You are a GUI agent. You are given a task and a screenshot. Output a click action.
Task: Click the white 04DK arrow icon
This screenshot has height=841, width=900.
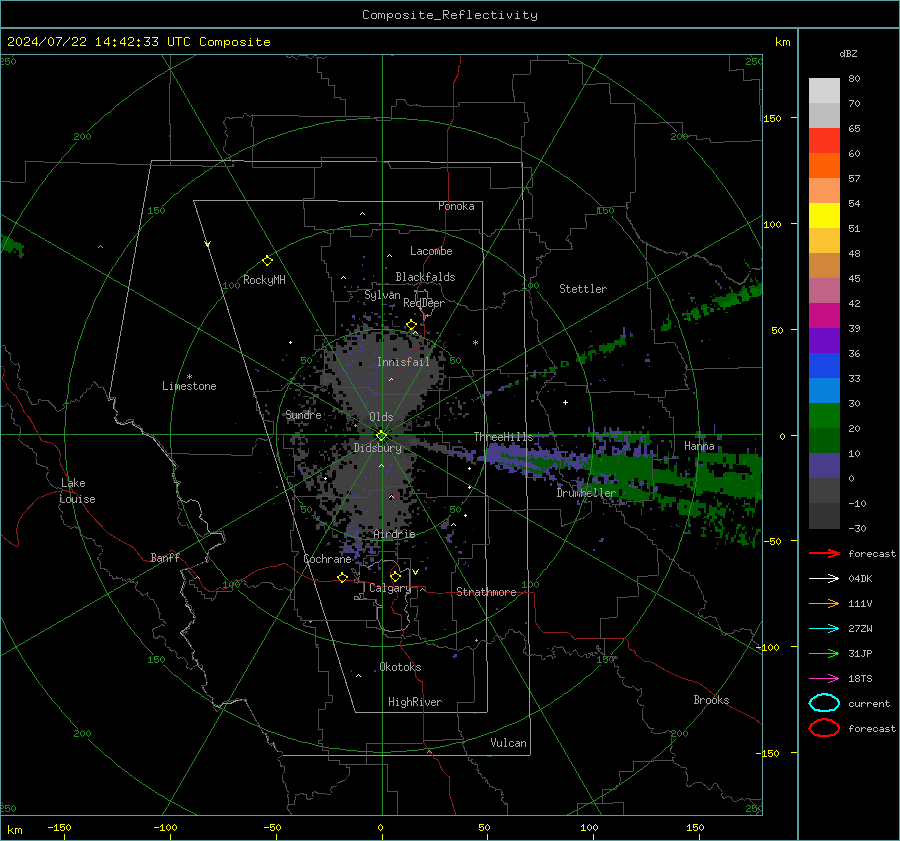pyautogui.click(x=824, y=579)
